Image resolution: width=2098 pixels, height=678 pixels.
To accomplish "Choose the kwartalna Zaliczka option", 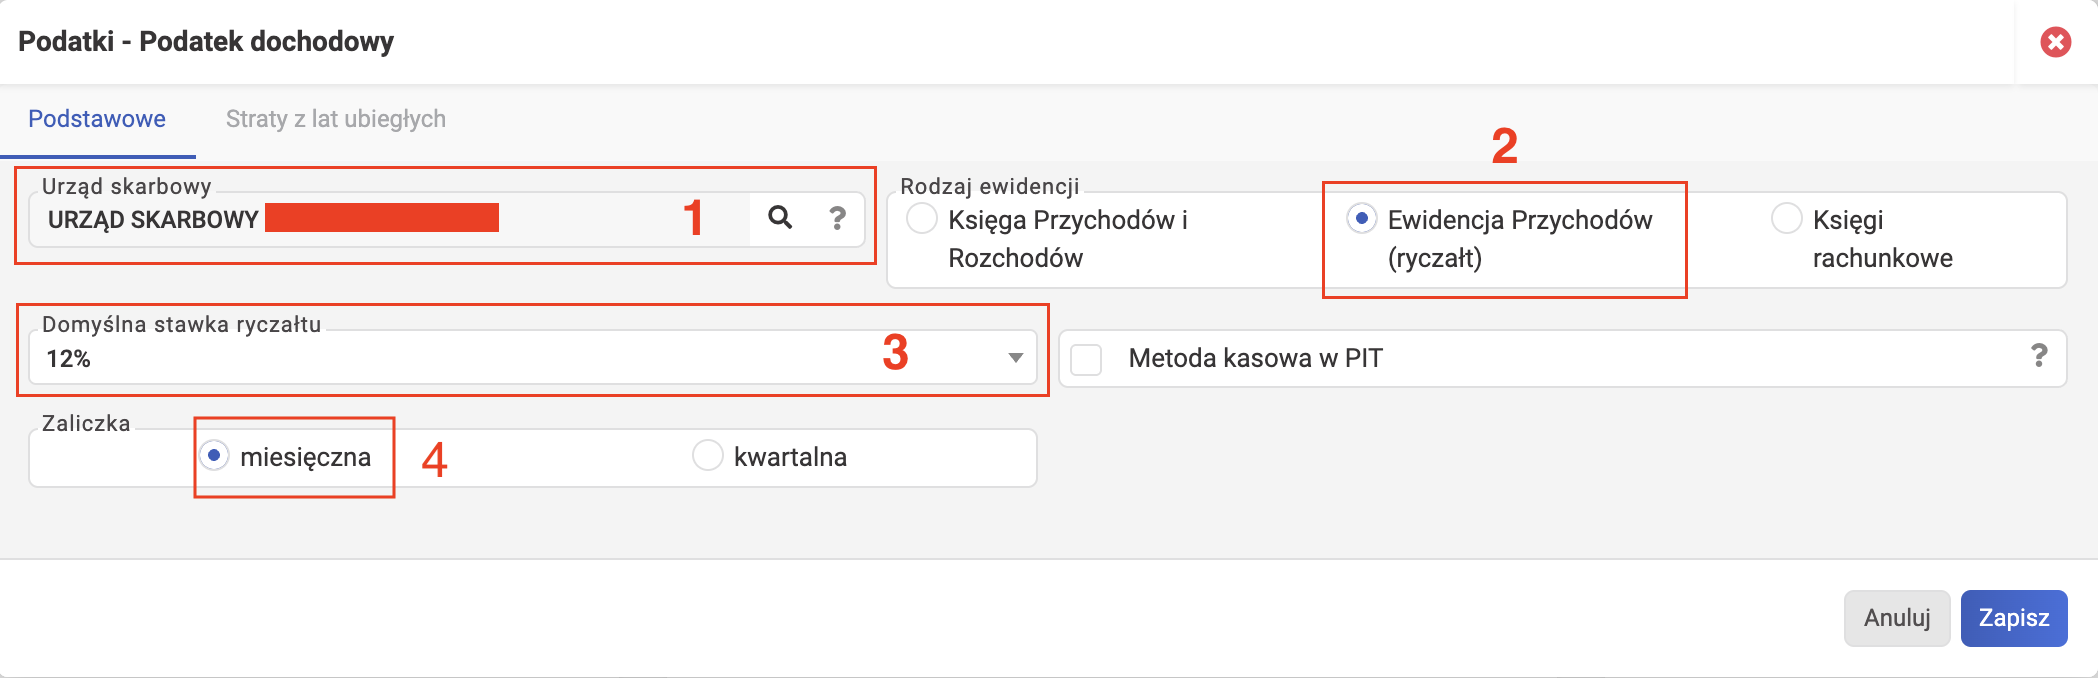I will [x=707, y=456].
